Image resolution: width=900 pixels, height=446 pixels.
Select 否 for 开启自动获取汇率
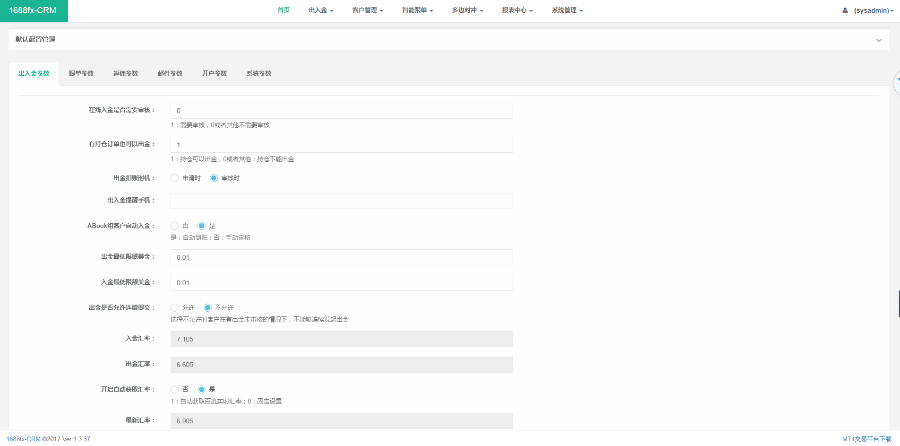[x=174, y=389]
